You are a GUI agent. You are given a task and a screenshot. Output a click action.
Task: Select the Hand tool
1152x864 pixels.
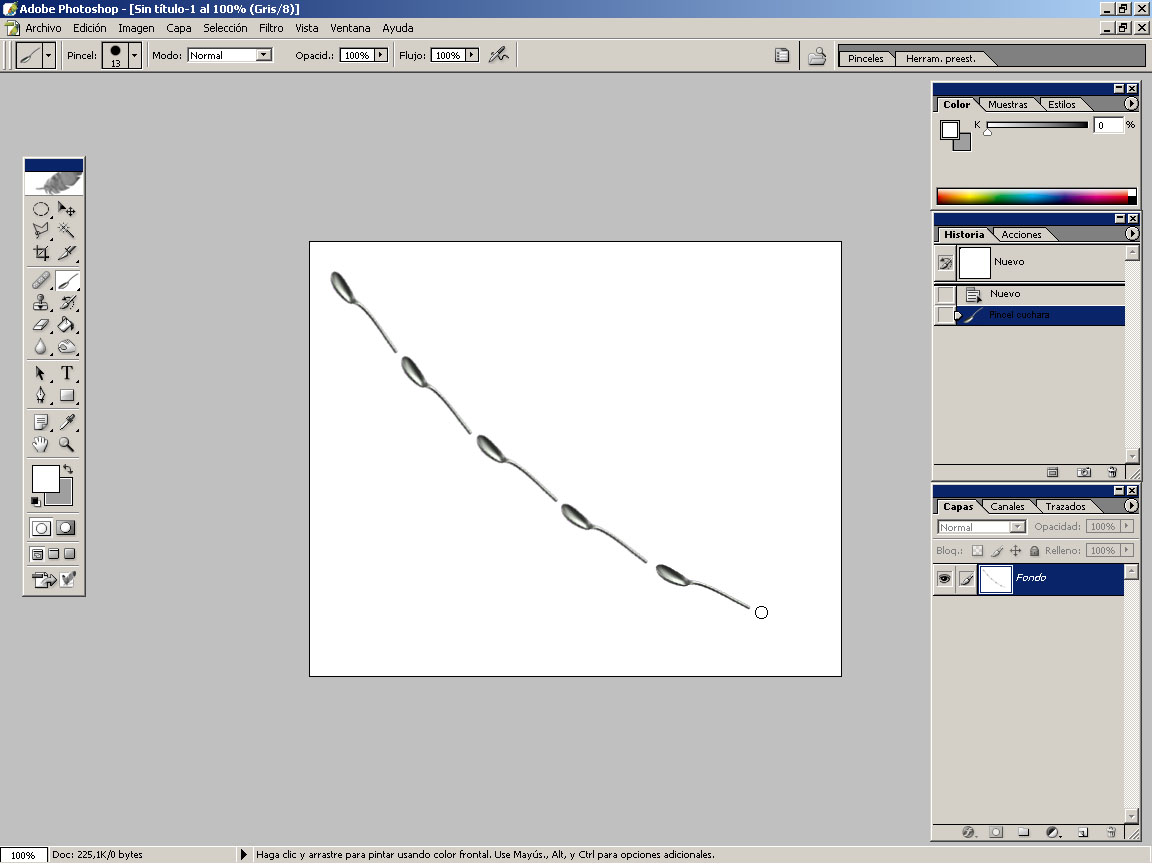pos(41,444)
